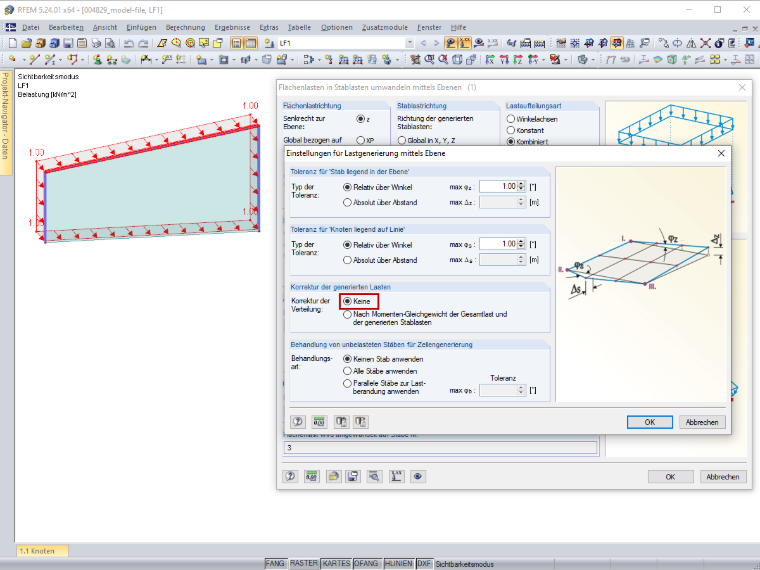
Task: Open the Tabelle menu
Action: pos(300,28)
